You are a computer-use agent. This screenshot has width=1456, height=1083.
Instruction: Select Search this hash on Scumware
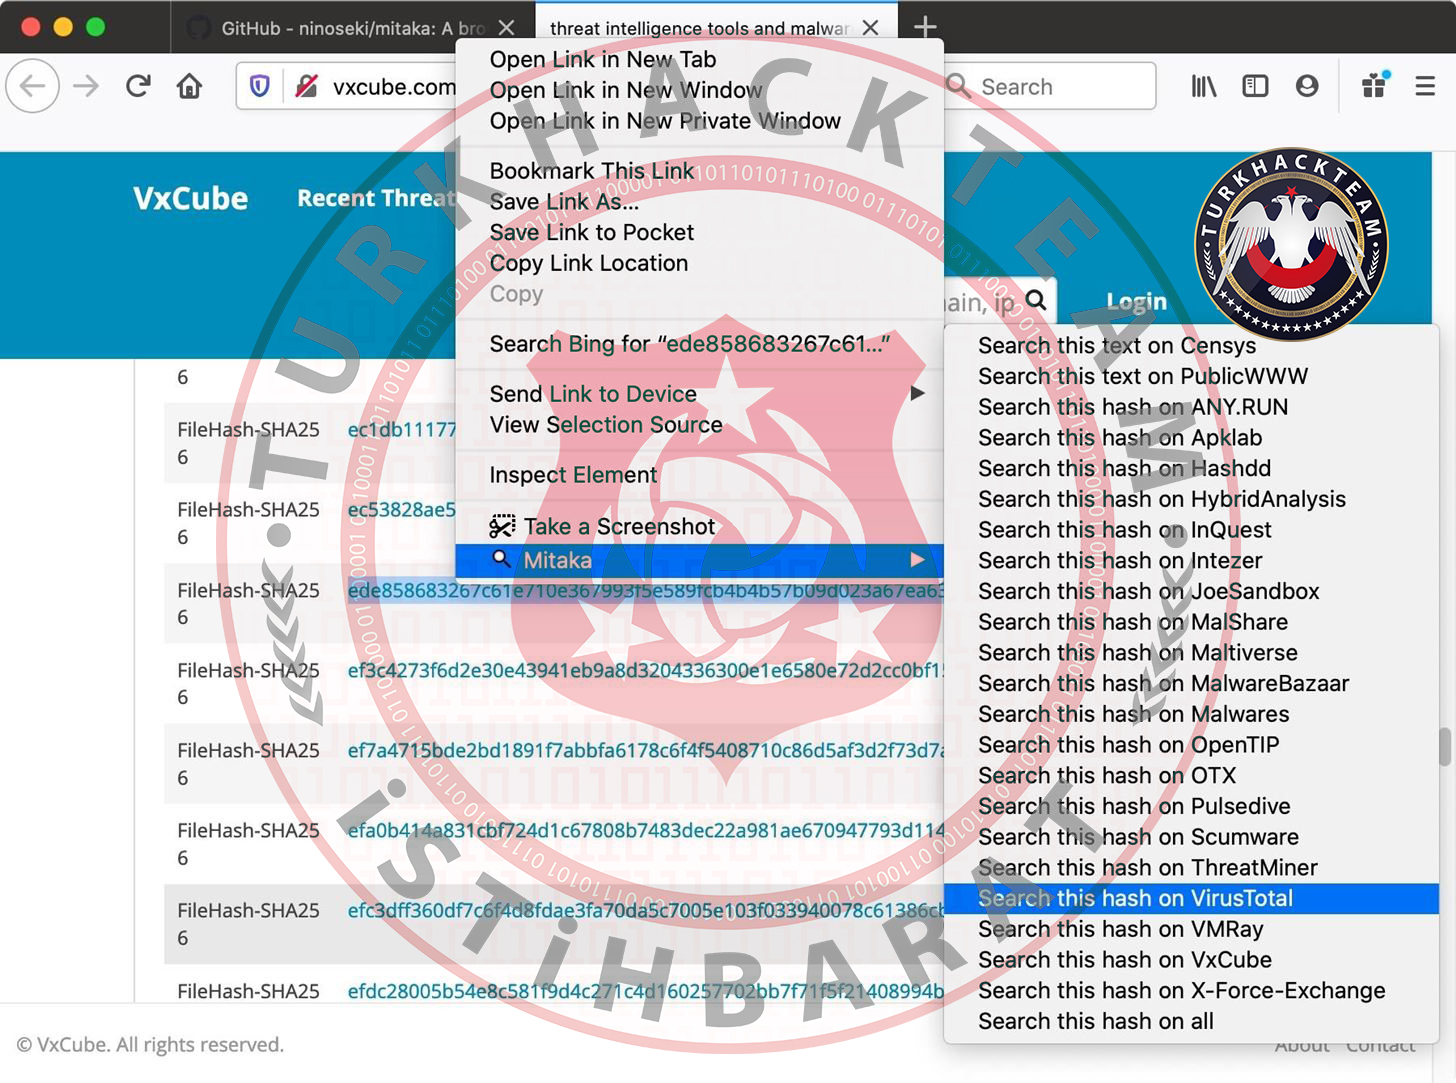point(1191,838)
